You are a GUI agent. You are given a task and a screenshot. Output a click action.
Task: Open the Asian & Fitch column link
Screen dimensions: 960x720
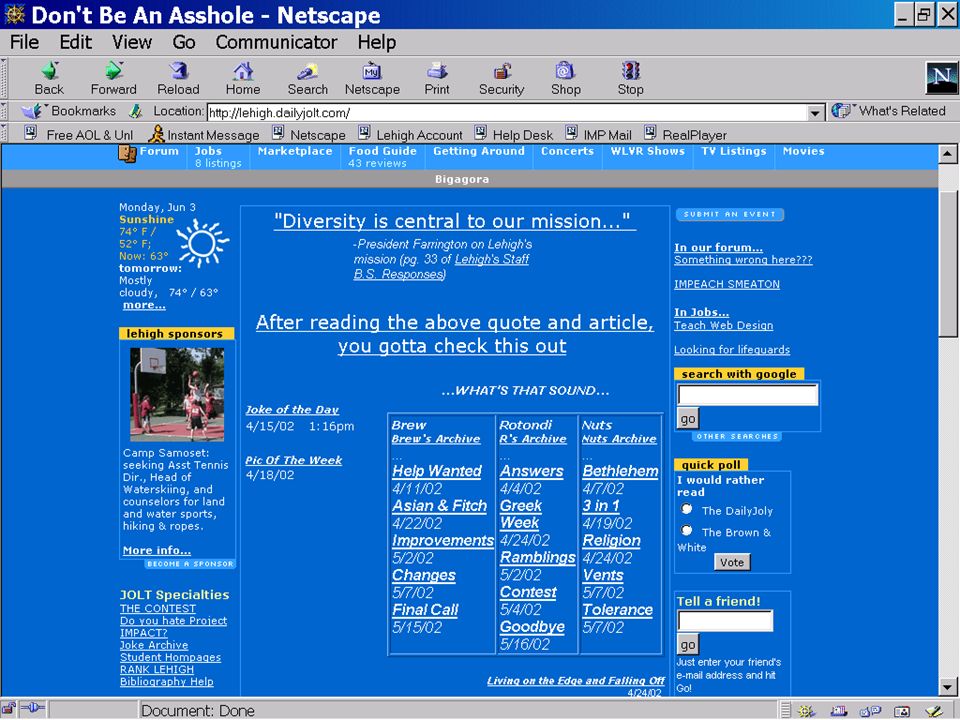[x=440, y=506]
